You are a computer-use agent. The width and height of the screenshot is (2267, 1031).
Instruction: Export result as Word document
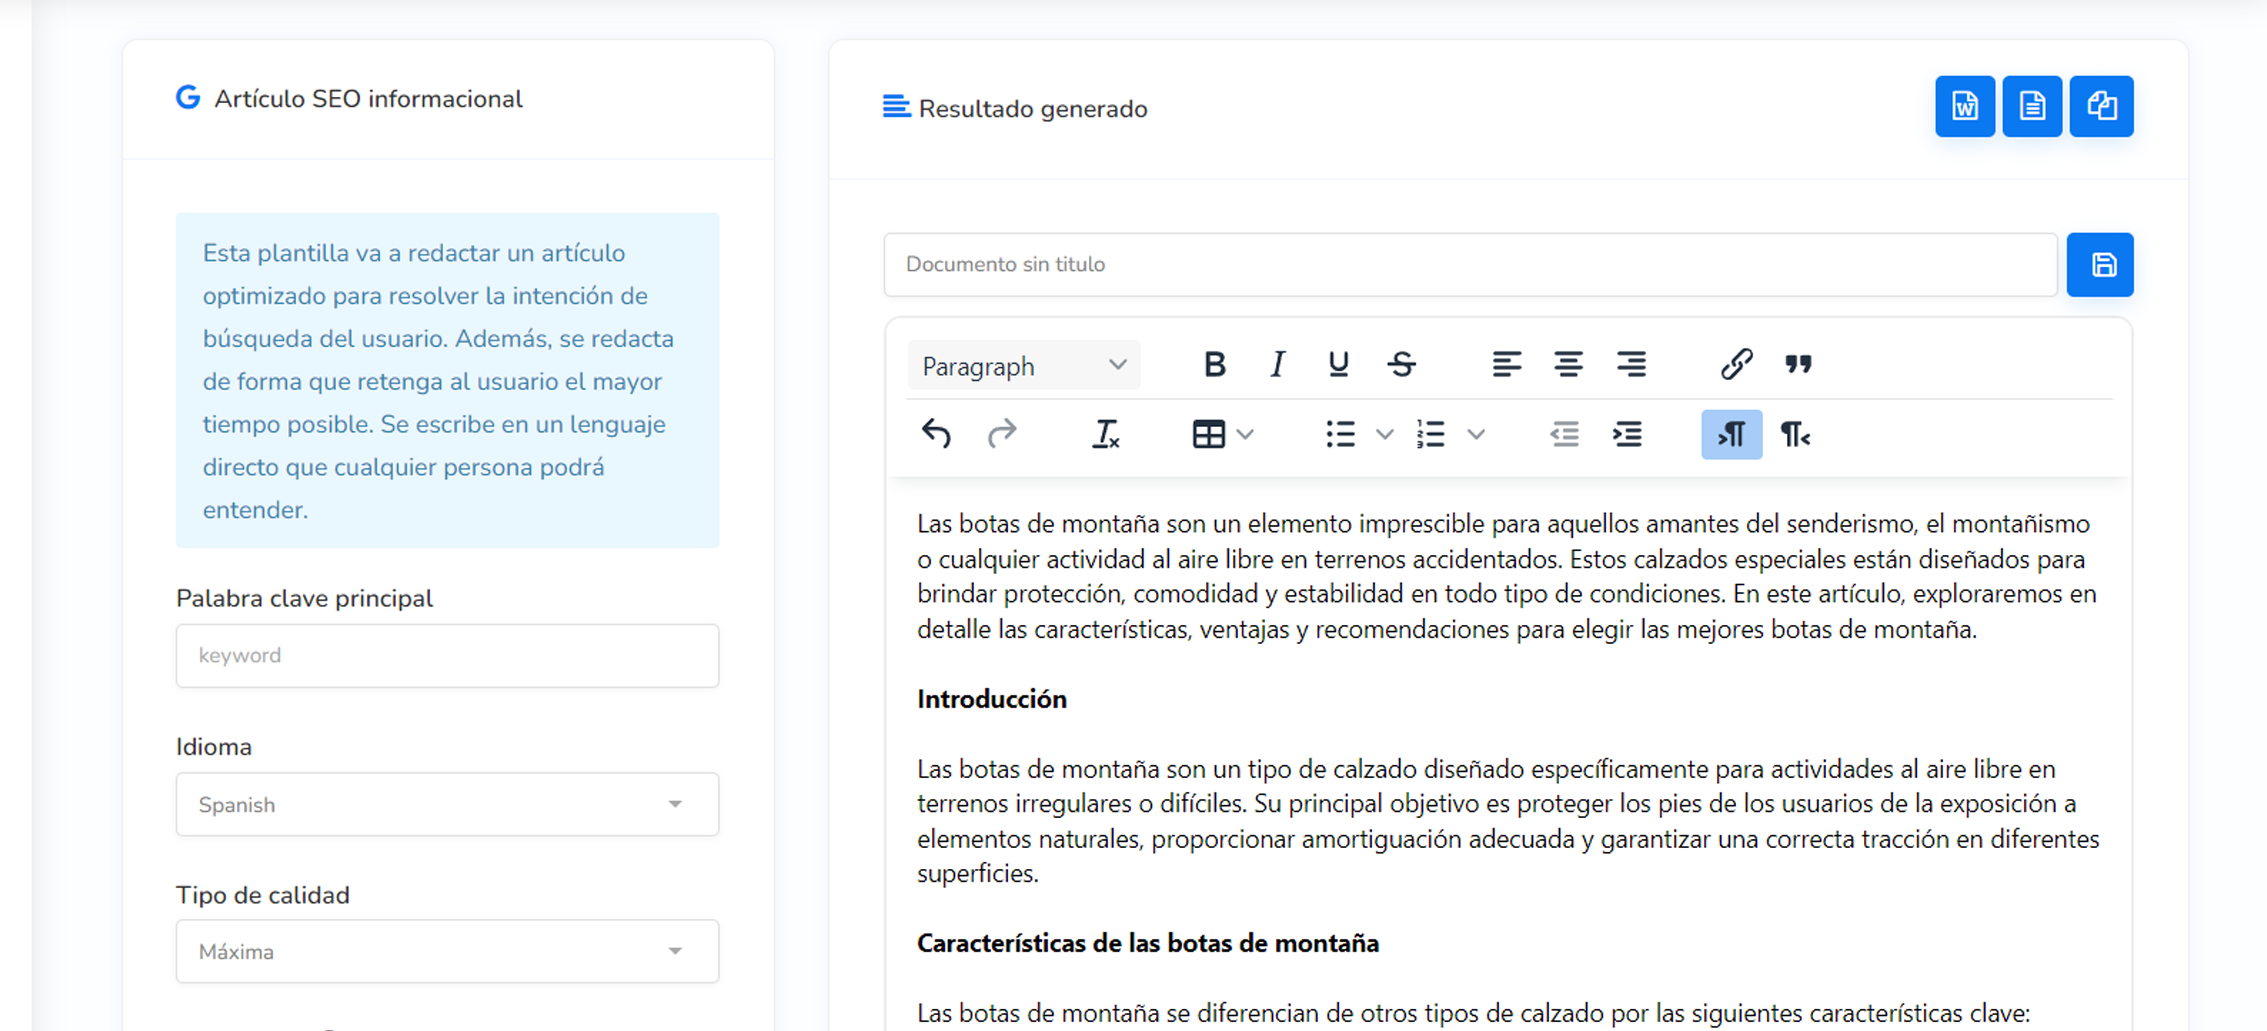pyautogui.click(x=1964, y=106)
